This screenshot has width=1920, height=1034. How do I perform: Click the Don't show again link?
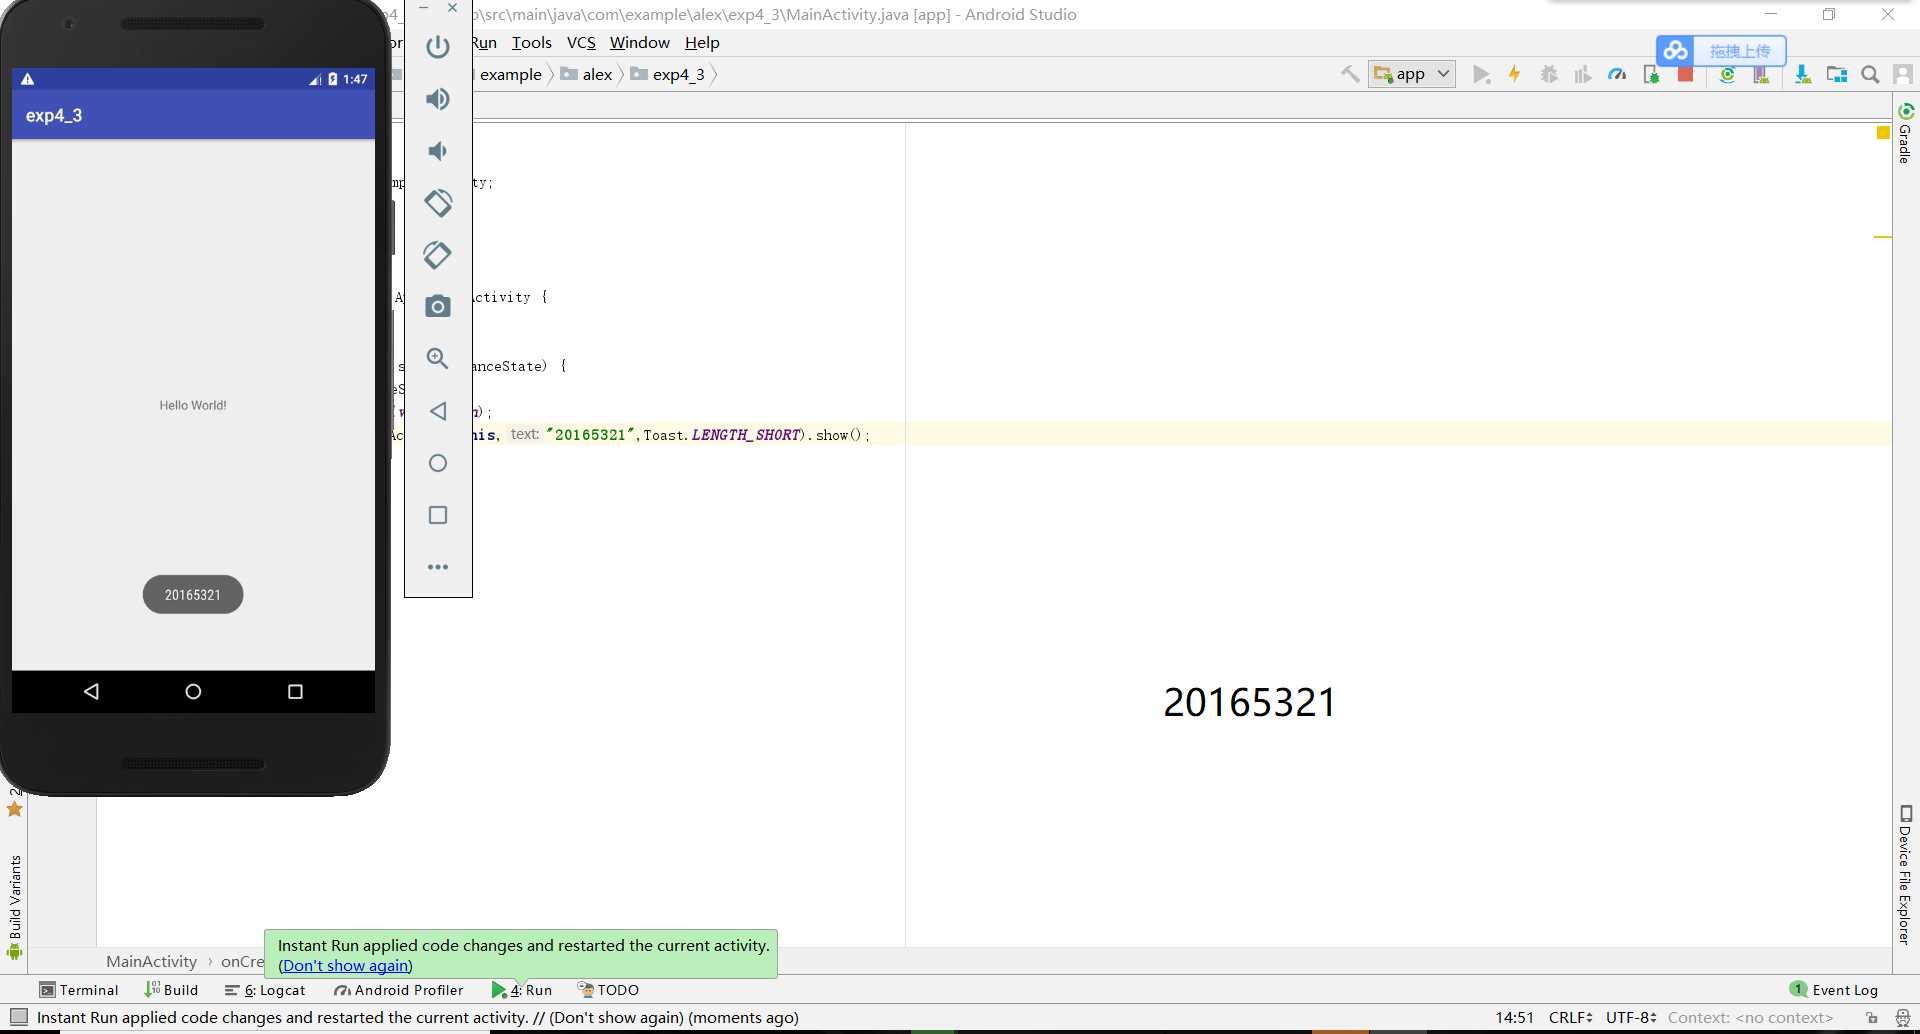[x=345, y=965]
